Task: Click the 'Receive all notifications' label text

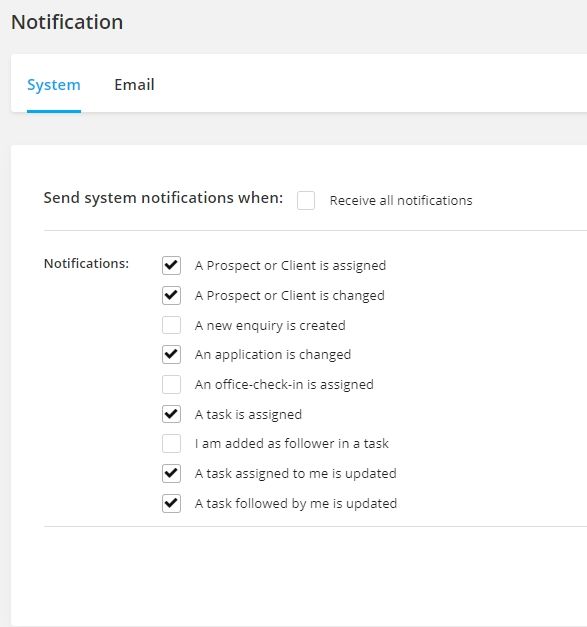Action: tap(401, 200)
